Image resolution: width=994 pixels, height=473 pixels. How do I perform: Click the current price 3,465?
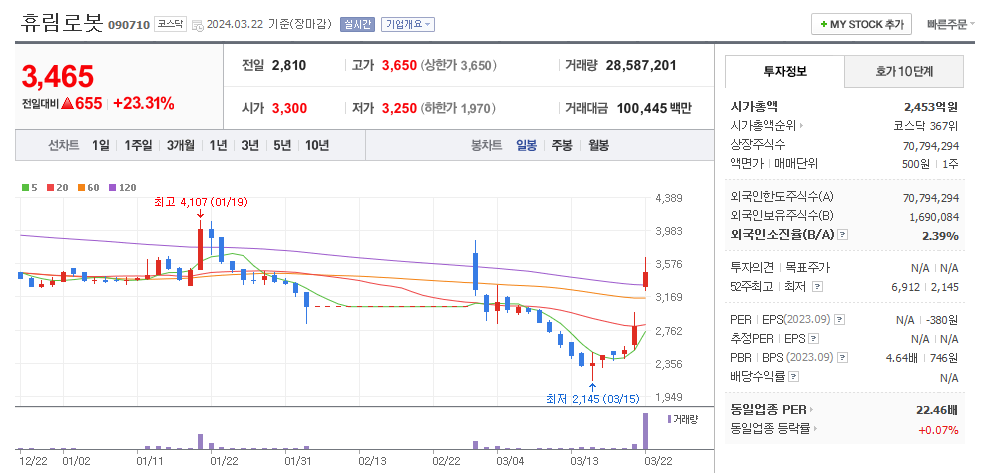(x=58, y=76)
